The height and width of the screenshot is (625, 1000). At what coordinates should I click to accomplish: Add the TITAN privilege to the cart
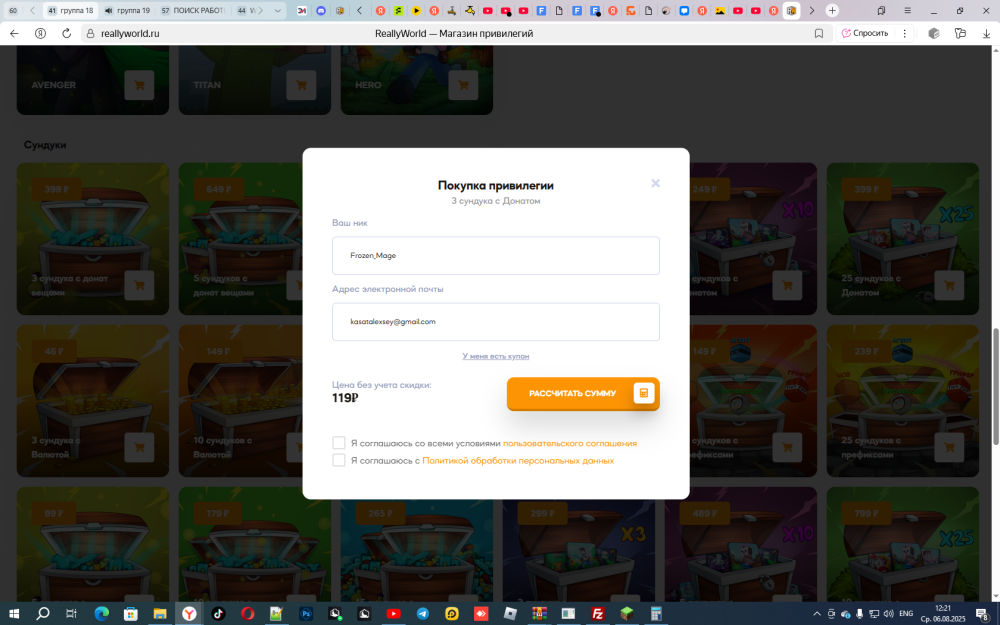click(301, 85)
